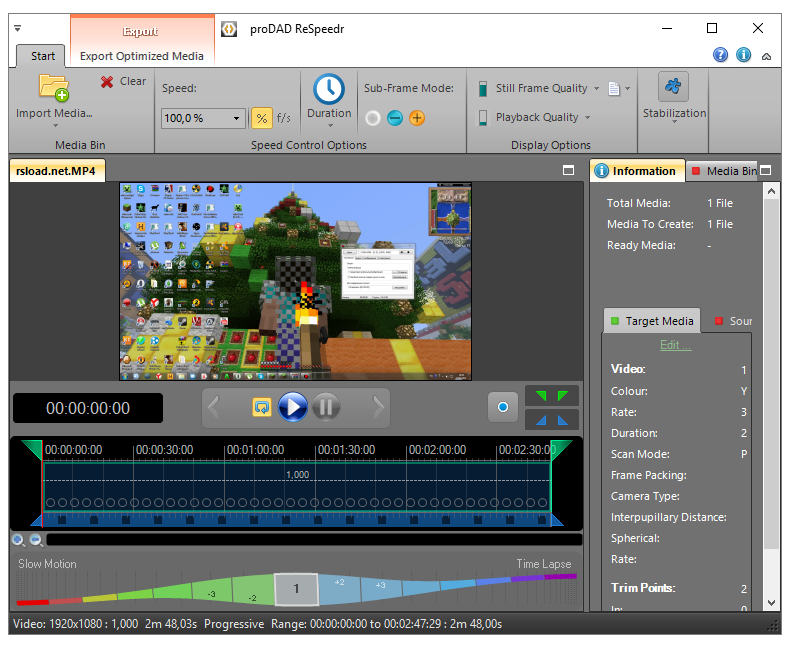Click the green out-point timeline marker
Viewport: 796px width, 651px height.
[x=561, y=450]
